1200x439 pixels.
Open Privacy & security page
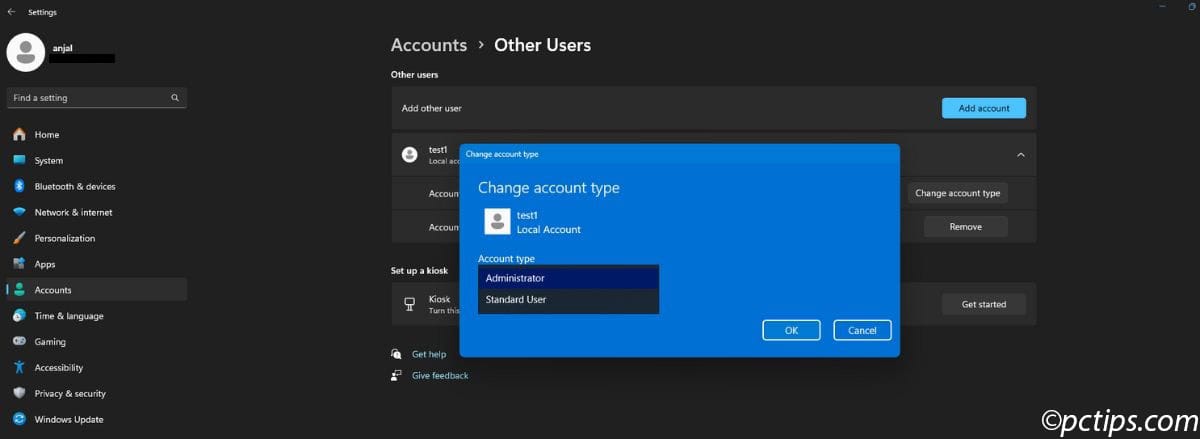96,394
